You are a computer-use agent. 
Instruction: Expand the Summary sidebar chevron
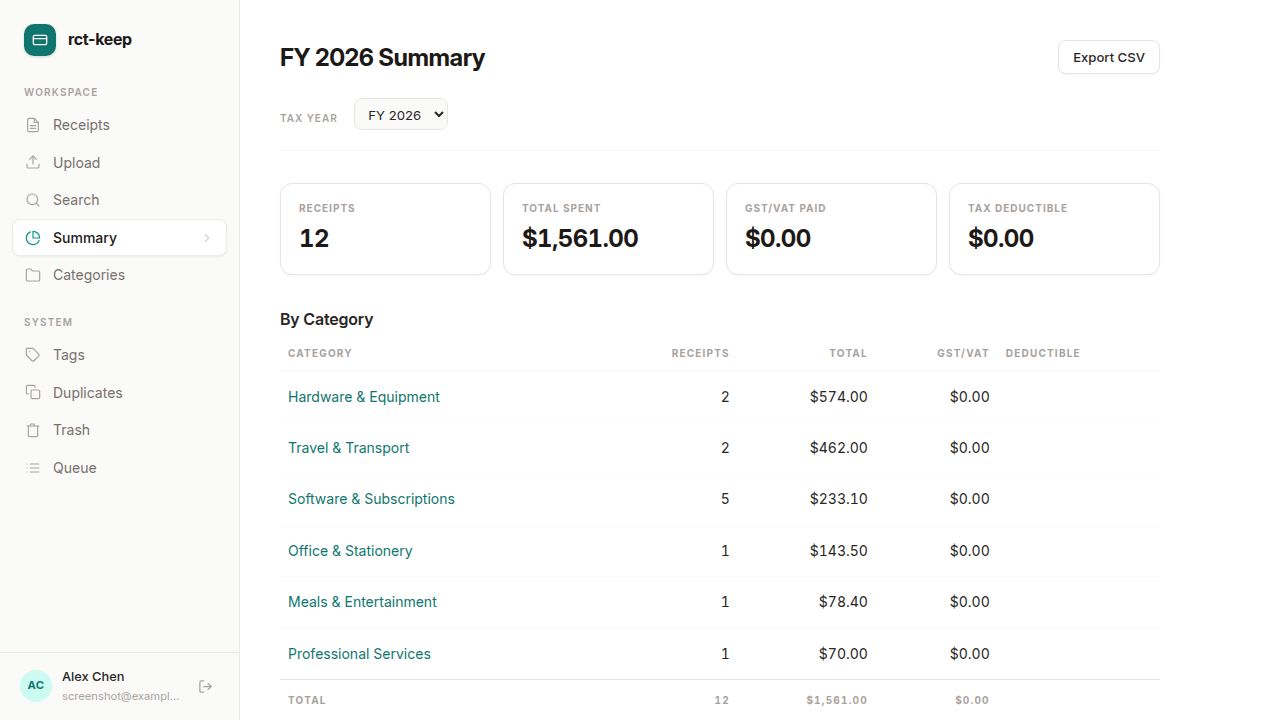coord(207,237)
